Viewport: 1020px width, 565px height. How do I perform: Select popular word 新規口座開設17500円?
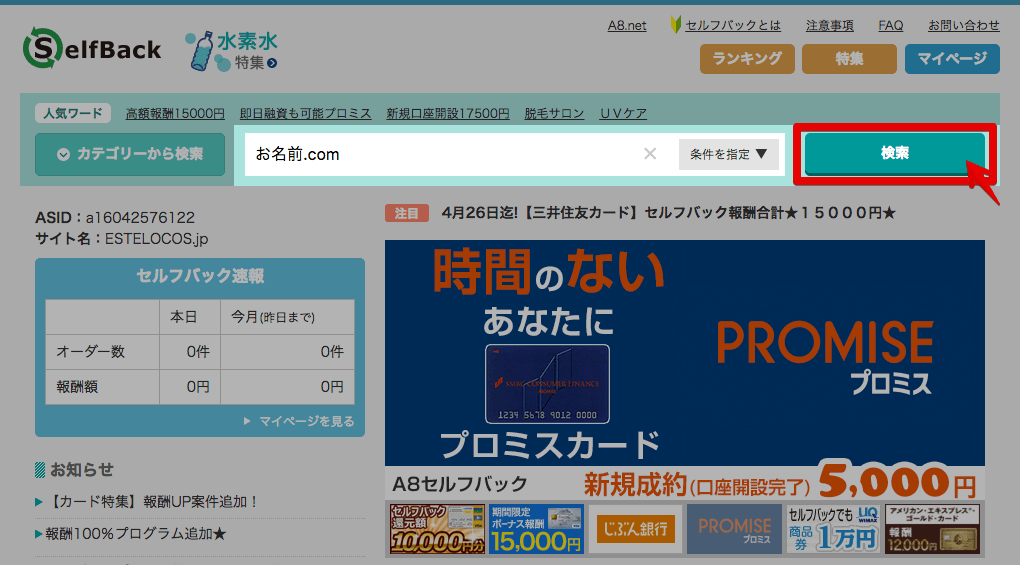click(x=448, y=113)
